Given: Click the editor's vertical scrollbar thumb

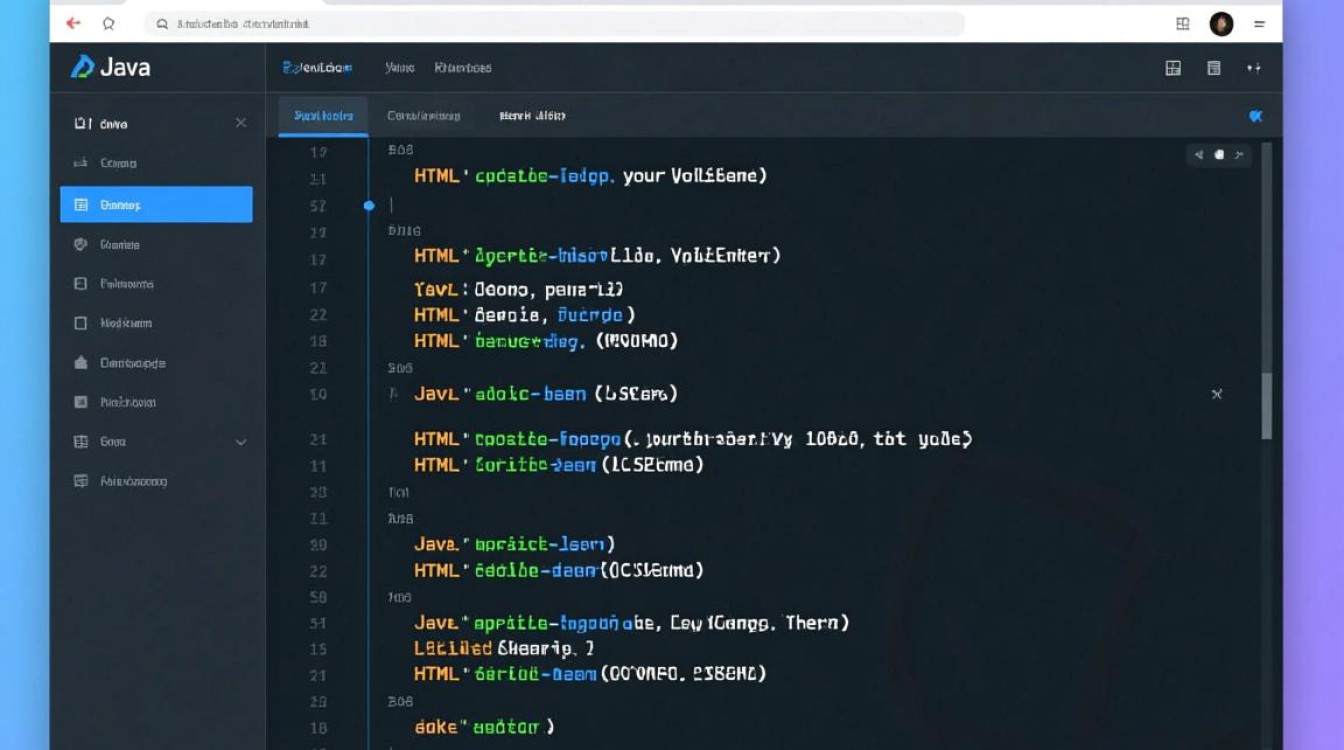Looking at the screenshot, I should 1266,405.
